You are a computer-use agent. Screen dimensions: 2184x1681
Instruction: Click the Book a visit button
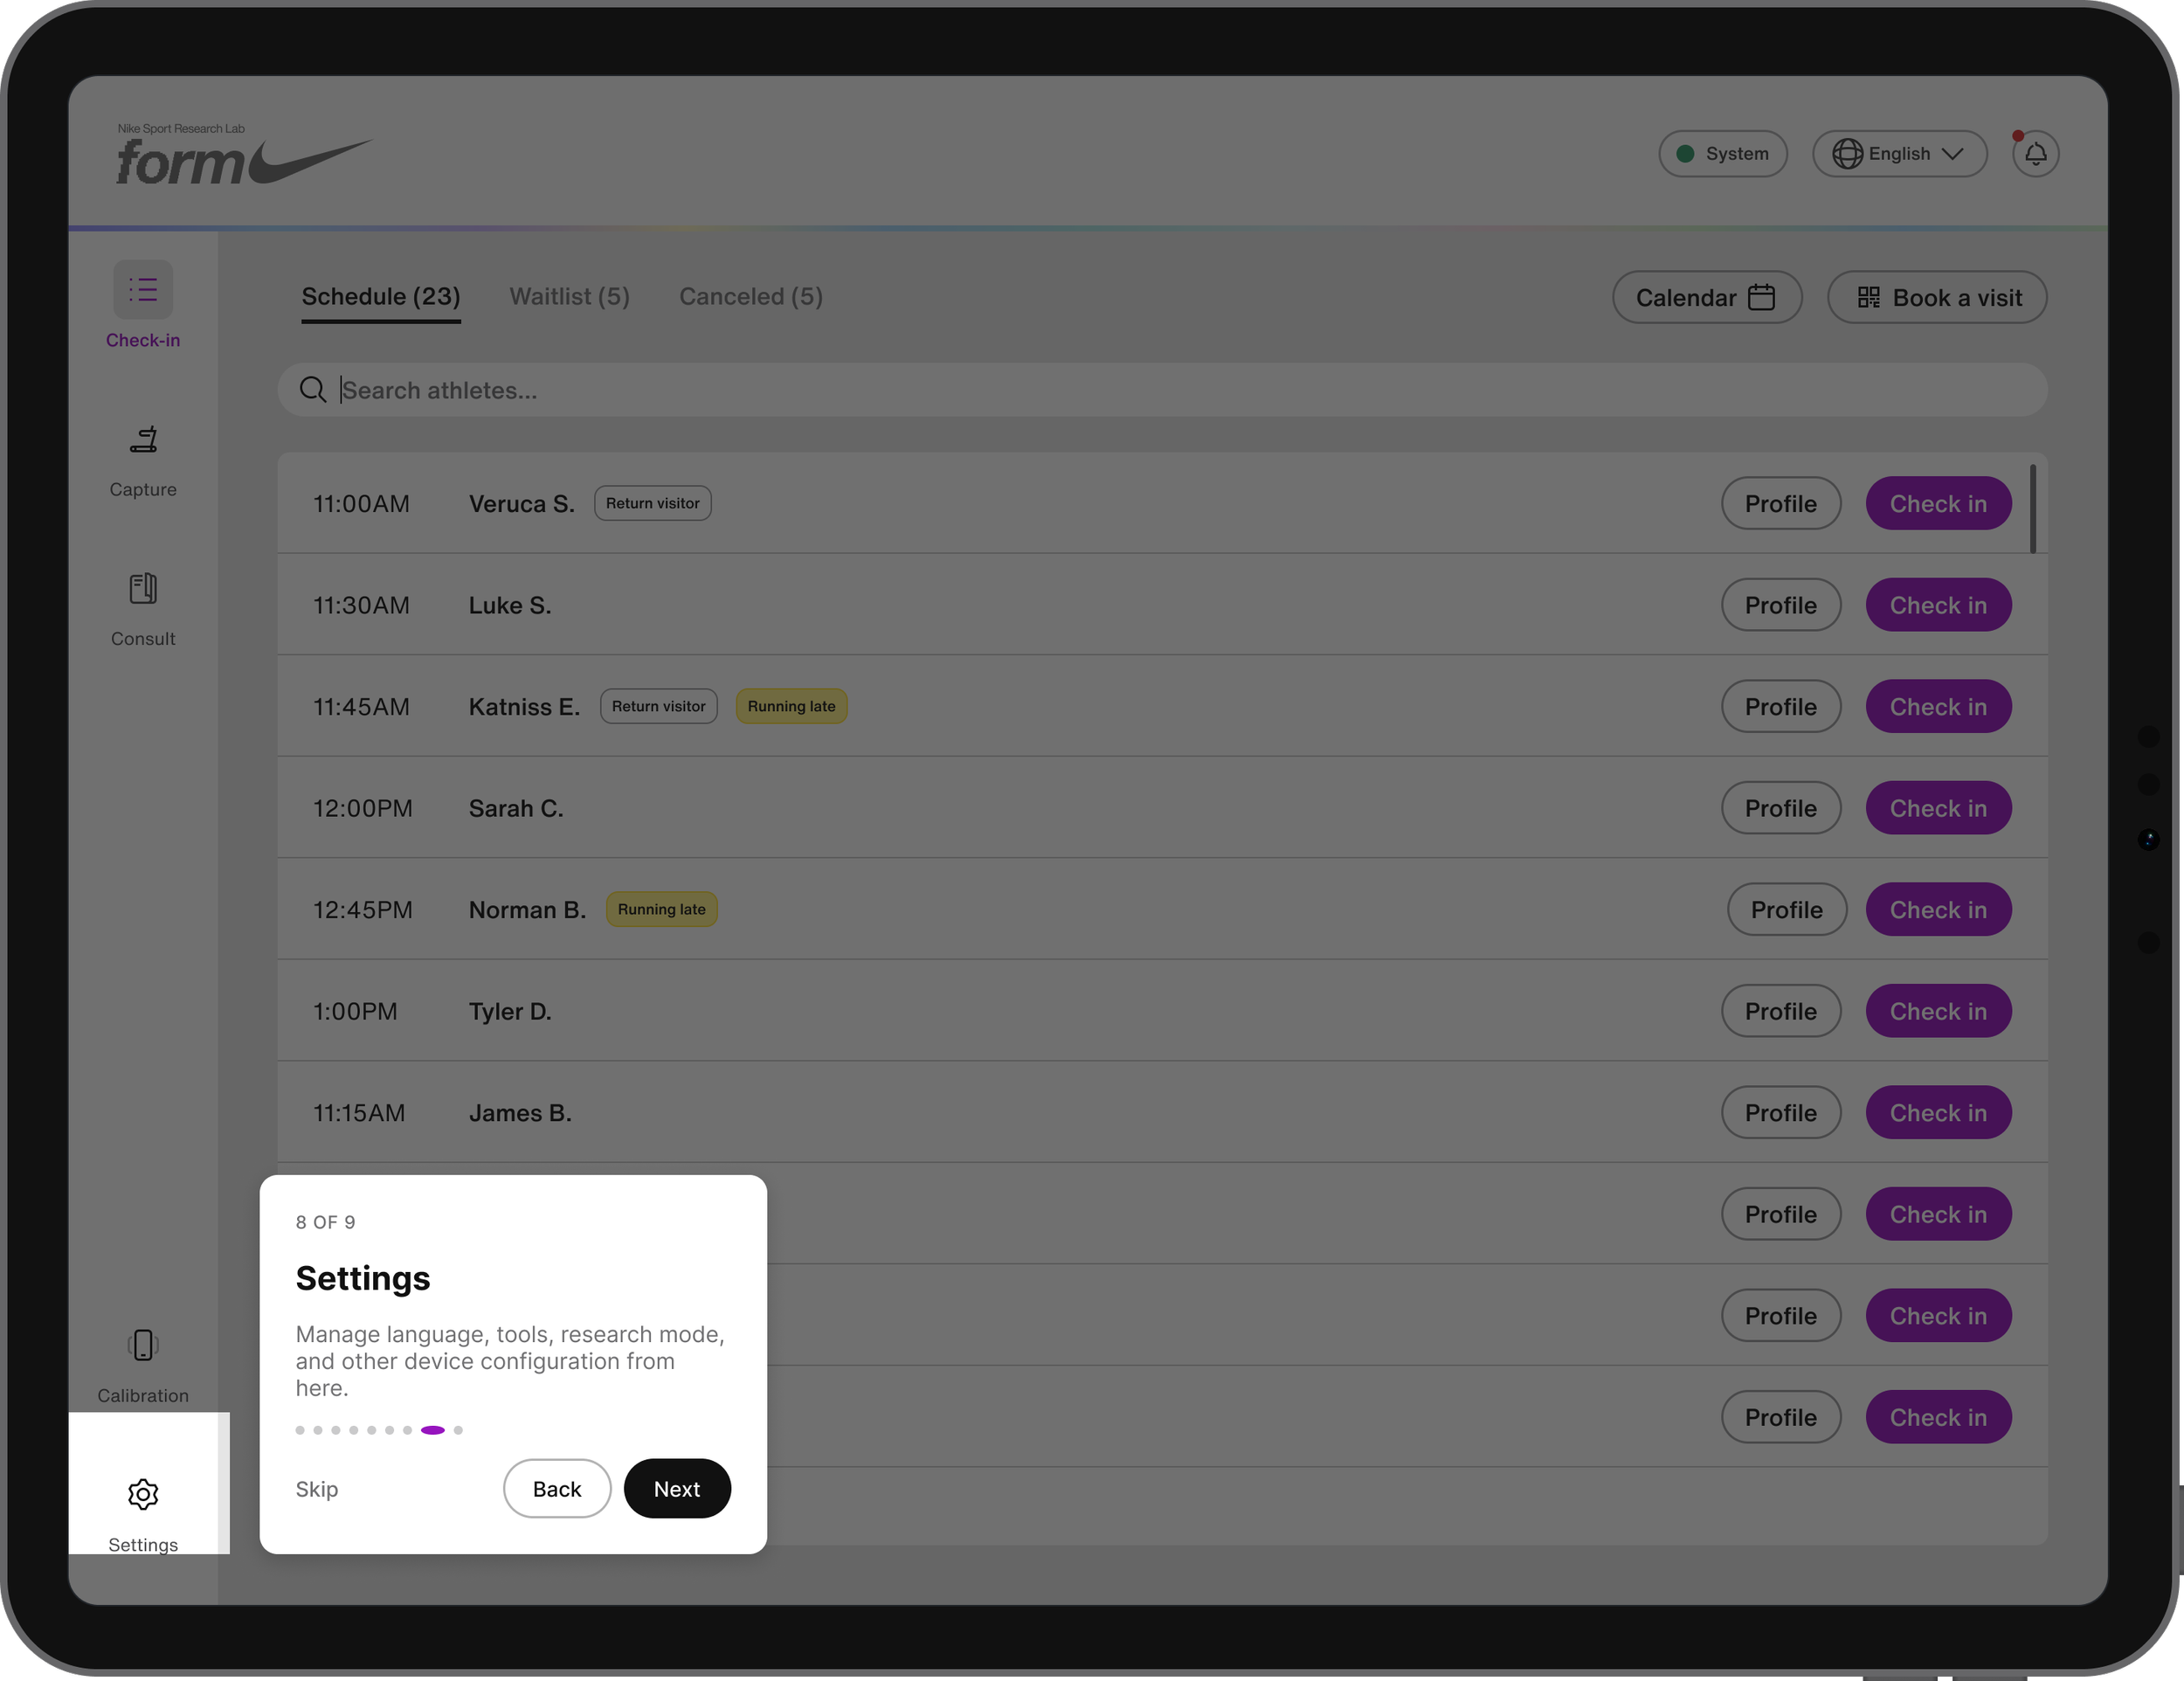(x=1937, y=297)
